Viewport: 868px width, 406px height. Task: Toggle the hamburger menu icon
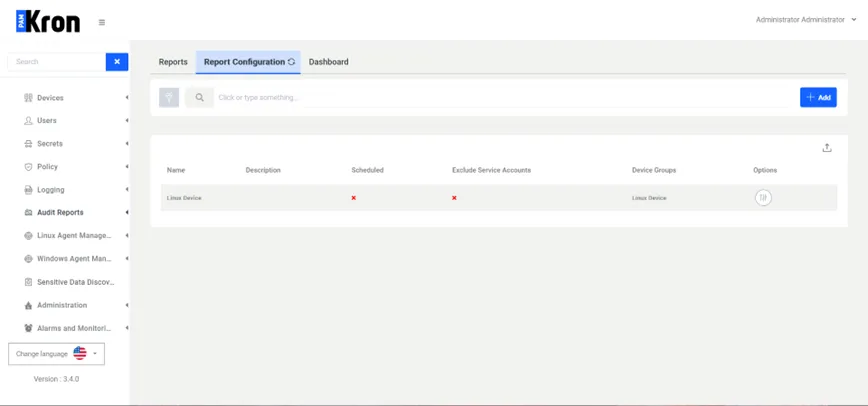tap(102, 23)
